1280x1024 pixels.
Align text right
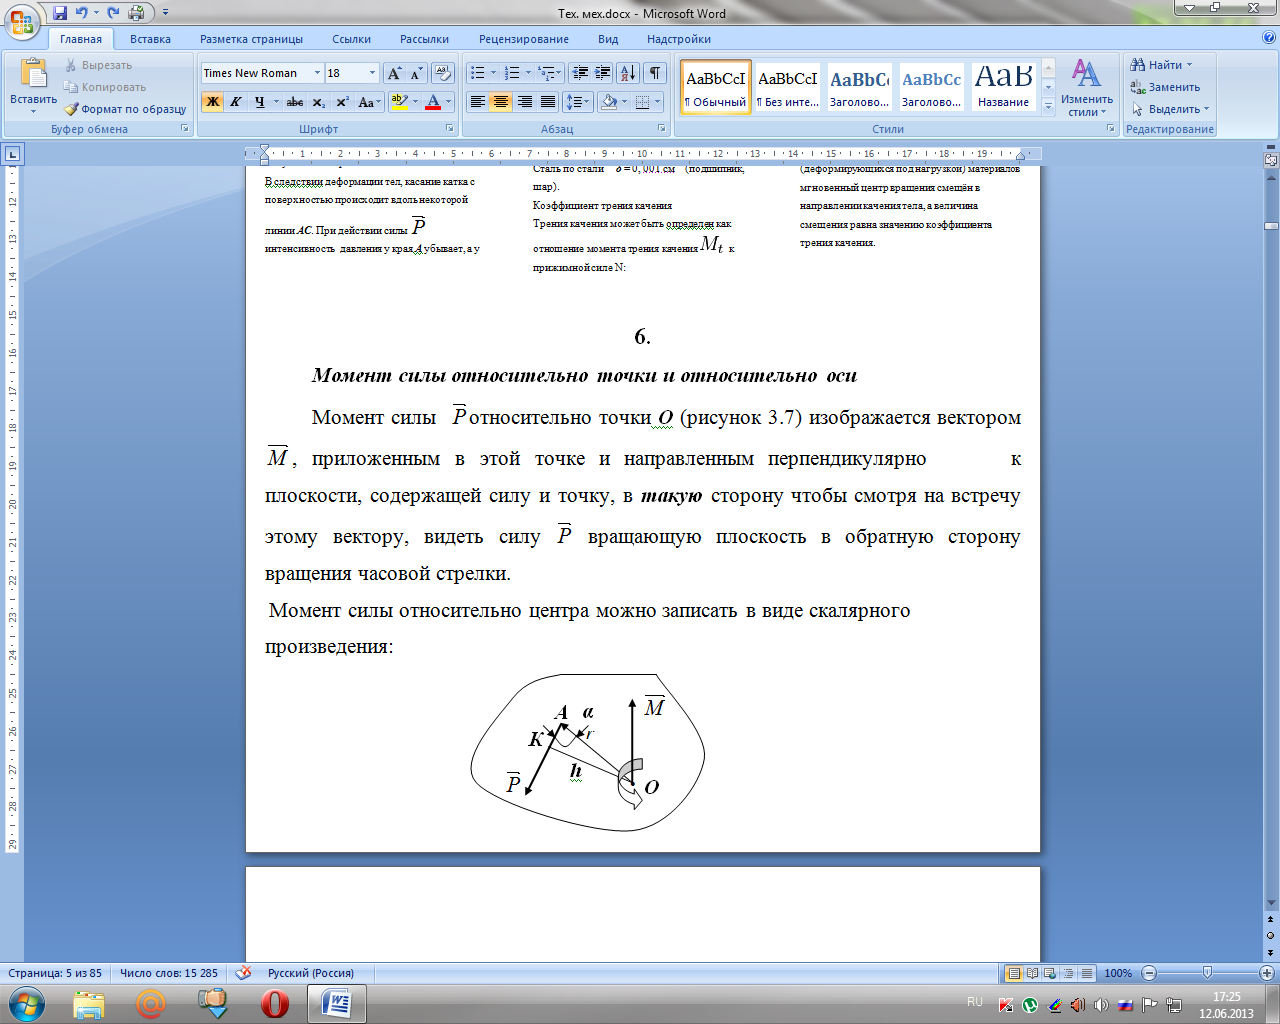point(524,102)
